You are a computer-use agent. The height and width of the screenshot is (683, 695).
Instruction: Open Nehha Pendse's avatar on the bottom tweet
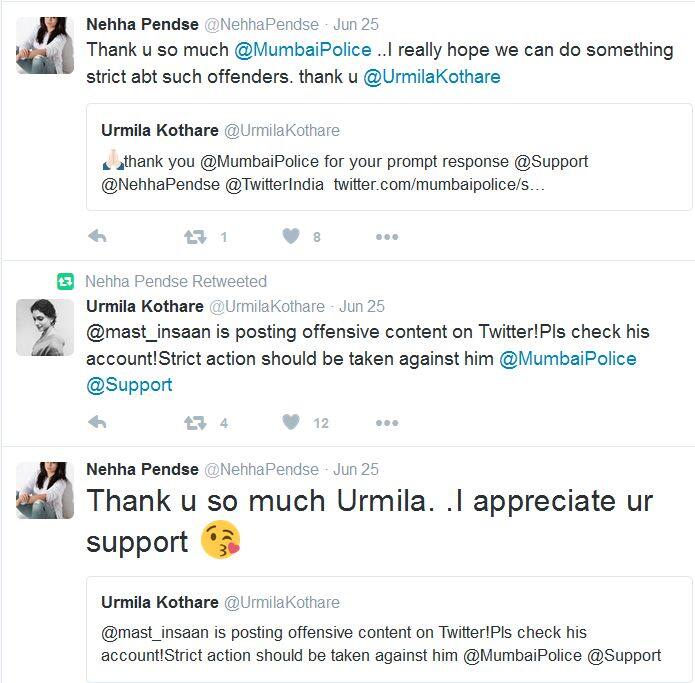point(45,490)
